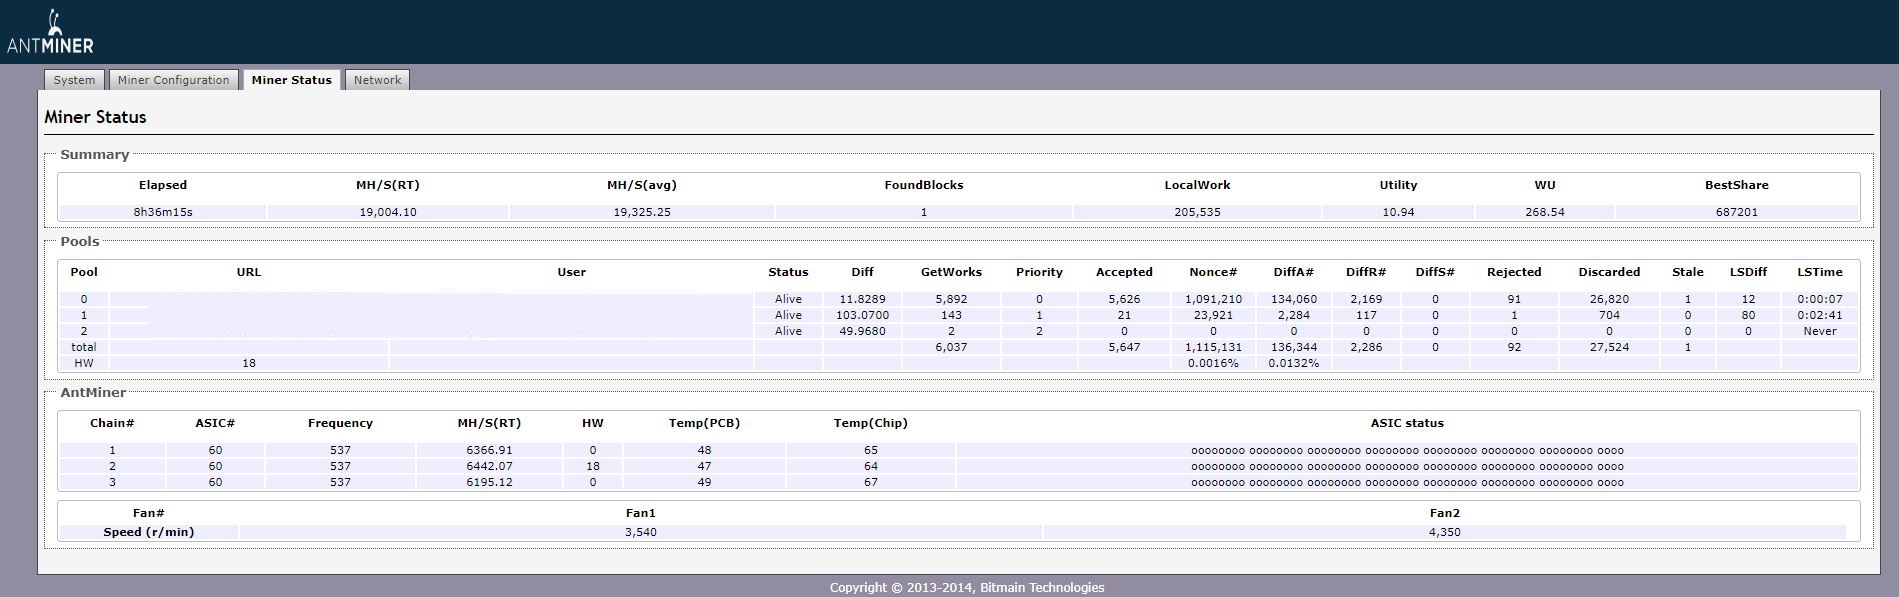1899x597 pixels.
Task: Click the Elapsed time value 8h36m15s
Action: (x=163, y=212)
